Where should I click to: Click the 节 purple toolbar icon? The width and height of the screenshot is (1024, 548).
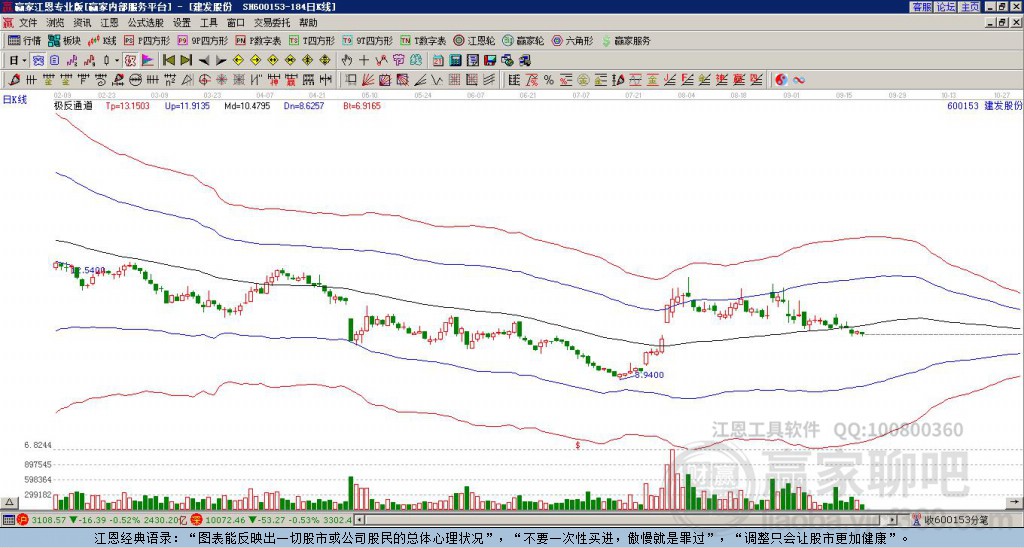coord(398,61)
